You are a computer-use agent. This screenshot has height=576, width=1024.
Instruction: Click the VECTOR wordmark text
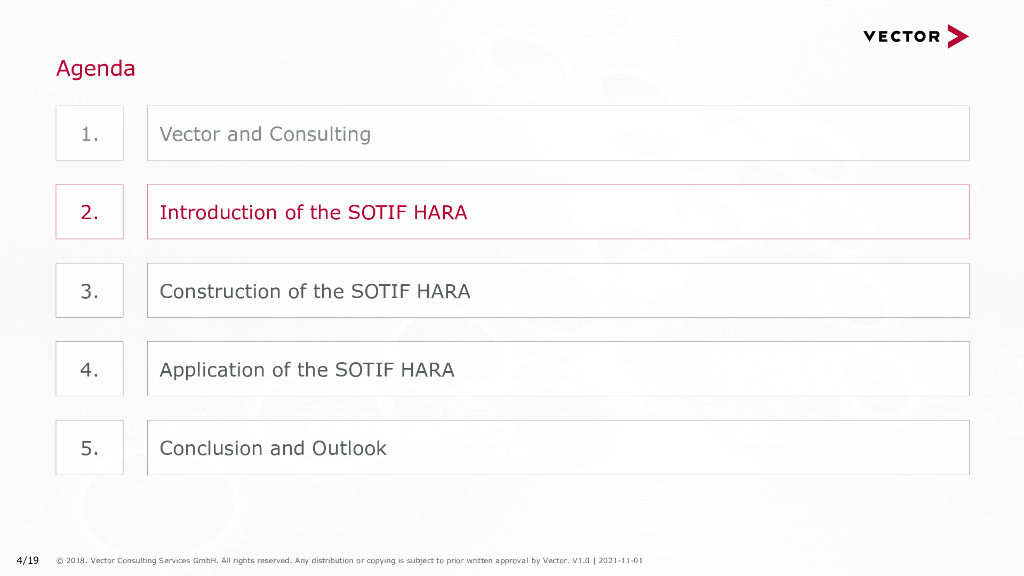902,37
